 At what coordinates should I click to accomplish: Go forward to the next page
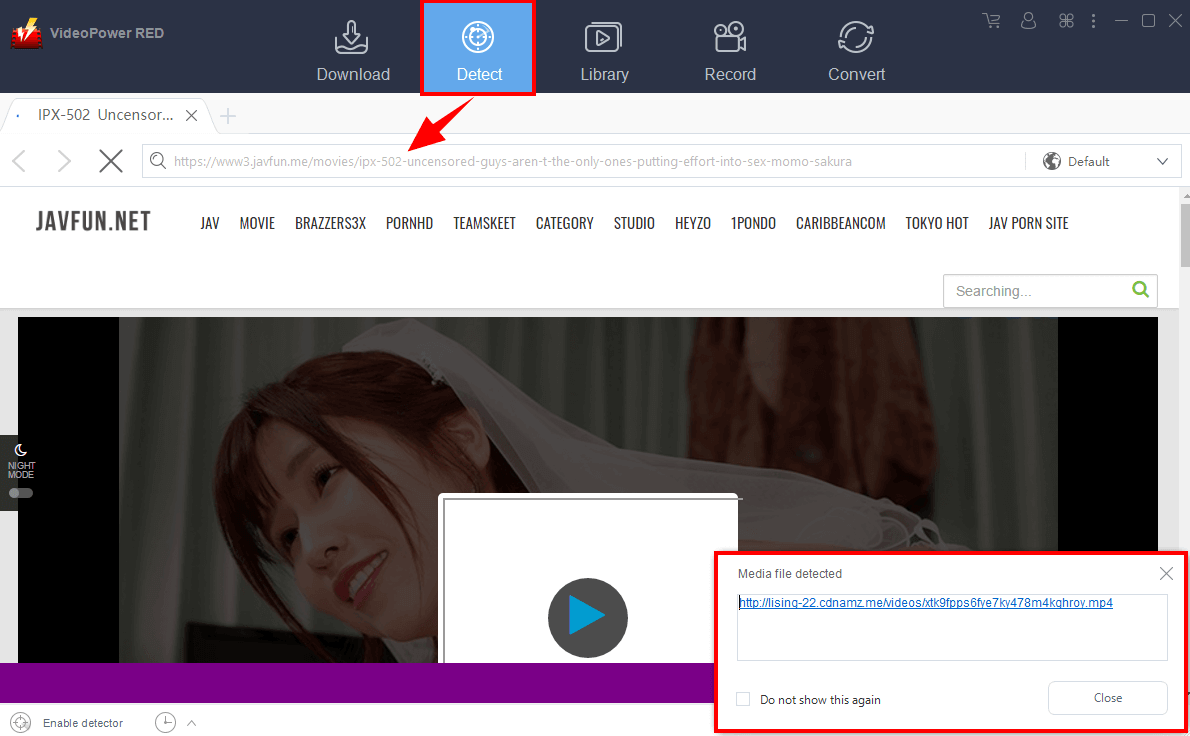click(65, 161)
